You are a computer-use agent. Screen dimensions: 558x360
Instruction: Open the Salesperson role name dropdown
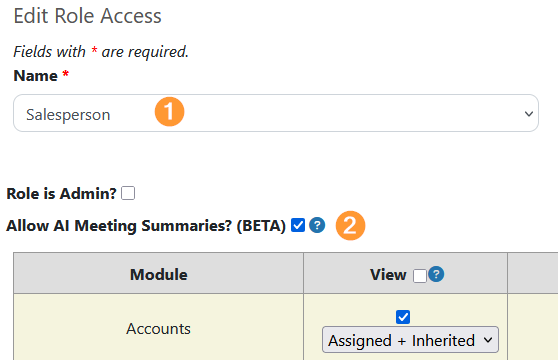click(x=276, y=113)
